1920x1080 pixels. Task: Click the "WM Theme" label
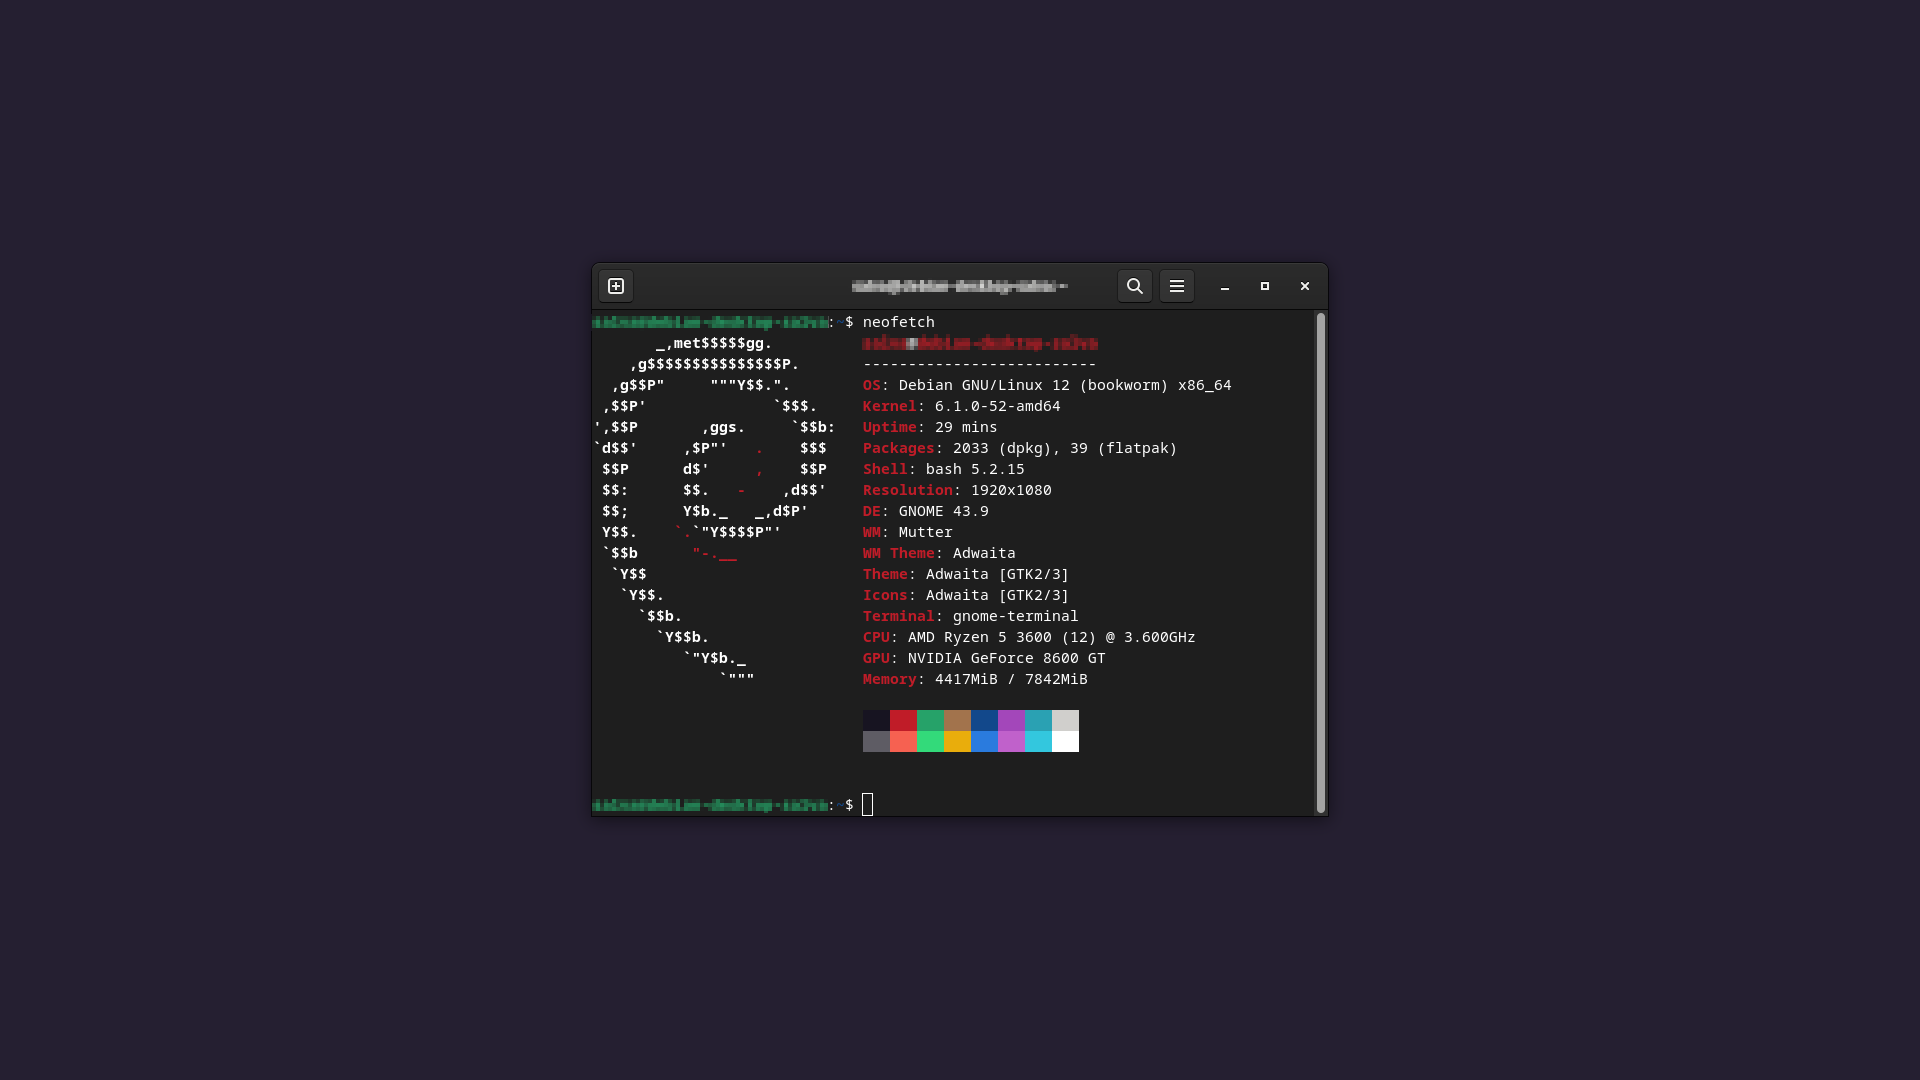coord(899,553)
